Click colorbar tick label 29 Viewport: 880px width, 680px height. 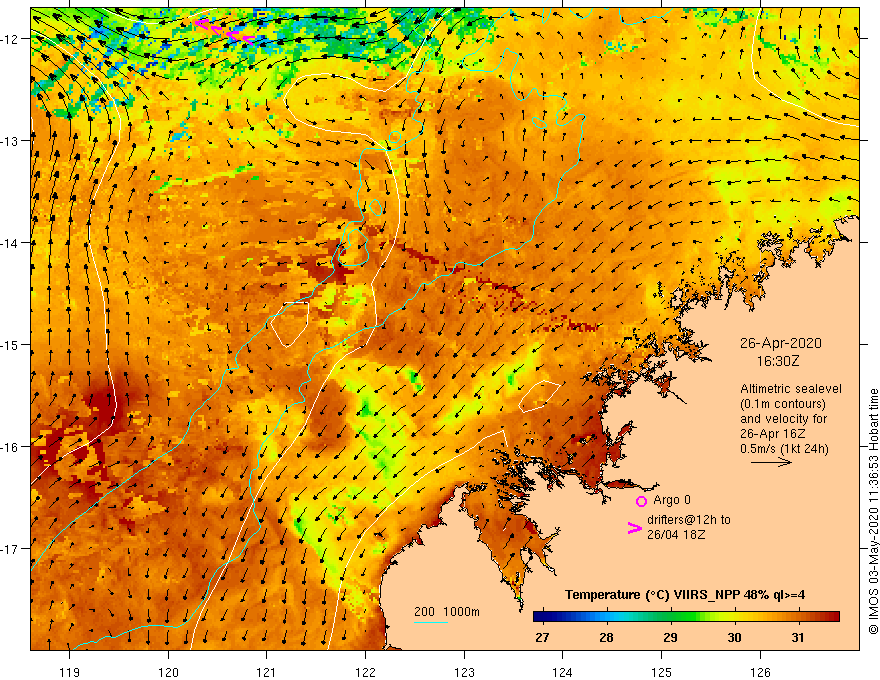tap(670, 637)
